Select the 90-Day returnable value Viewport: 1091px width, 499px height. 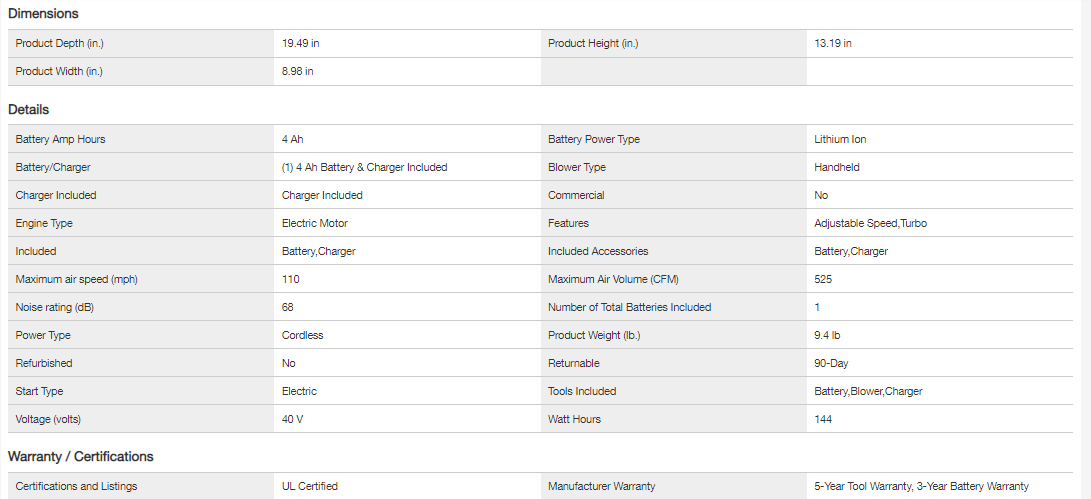coord(831,364)
